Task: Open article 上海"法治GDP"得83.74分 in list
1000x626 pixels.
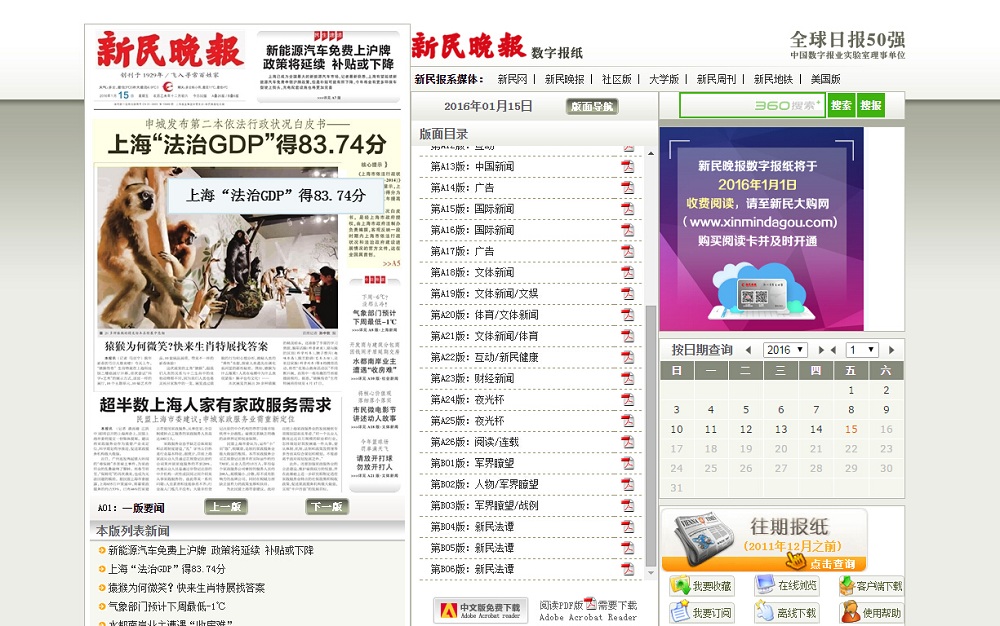Action: click(x=167, y=569)
